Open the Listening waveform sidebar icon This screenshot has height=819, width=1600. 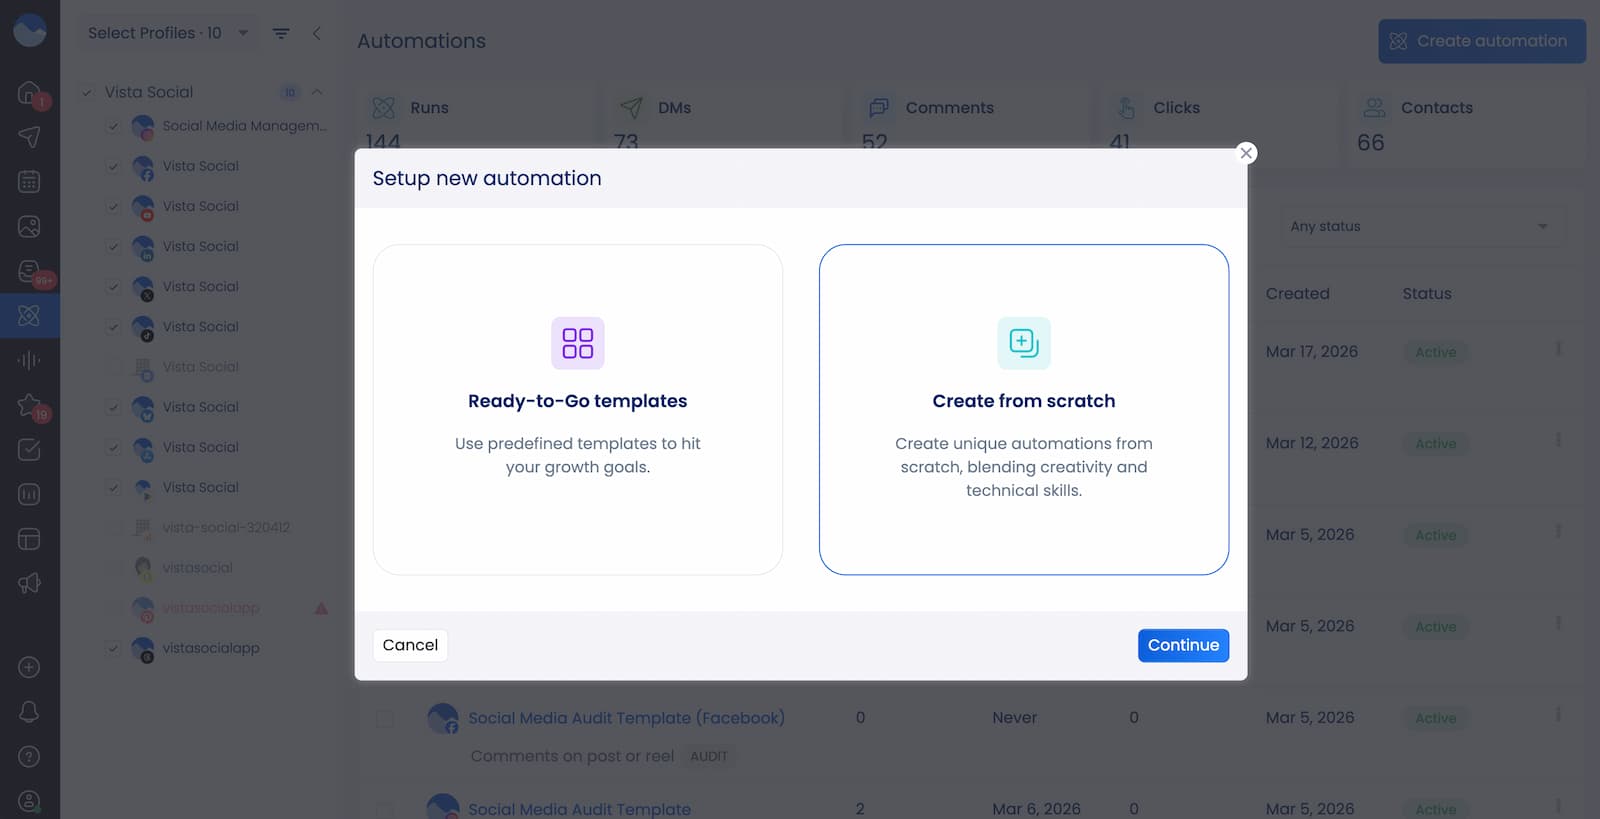pos(29,360)
